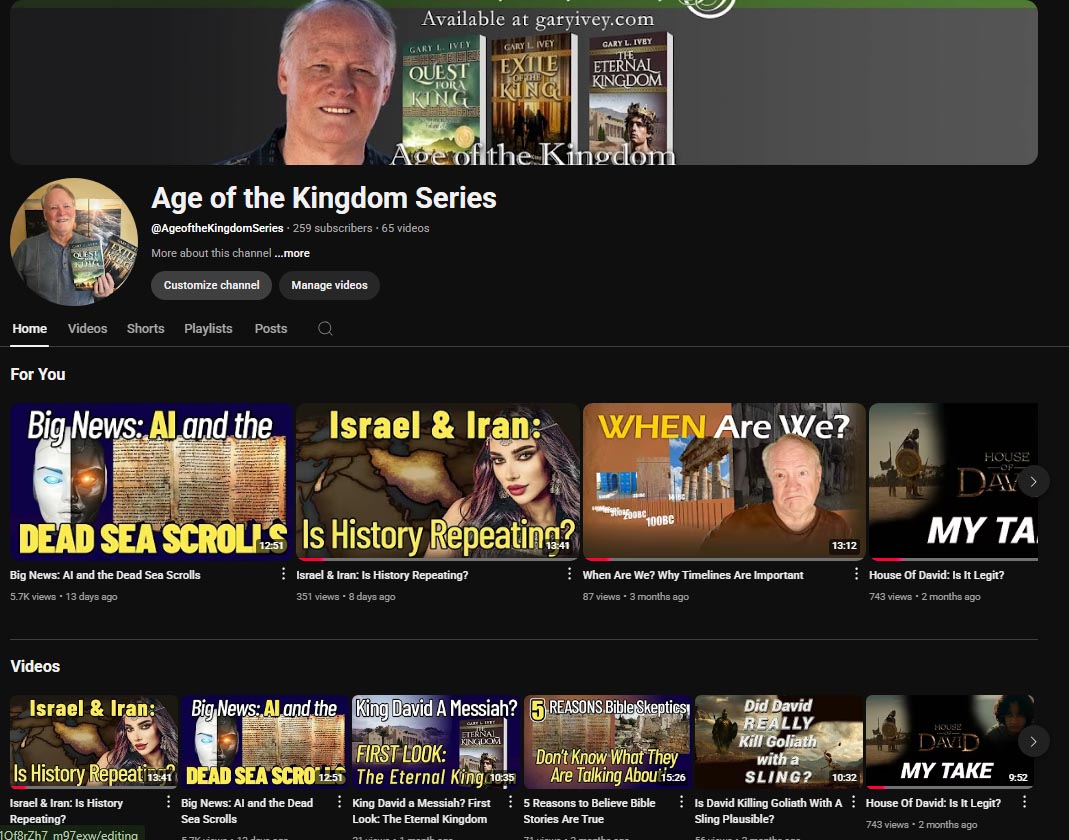Screen dimensions: 1069x840
Task: Open three-dot menu for '5 Reasons to Believe' video
Action: (x=682, y=802)
